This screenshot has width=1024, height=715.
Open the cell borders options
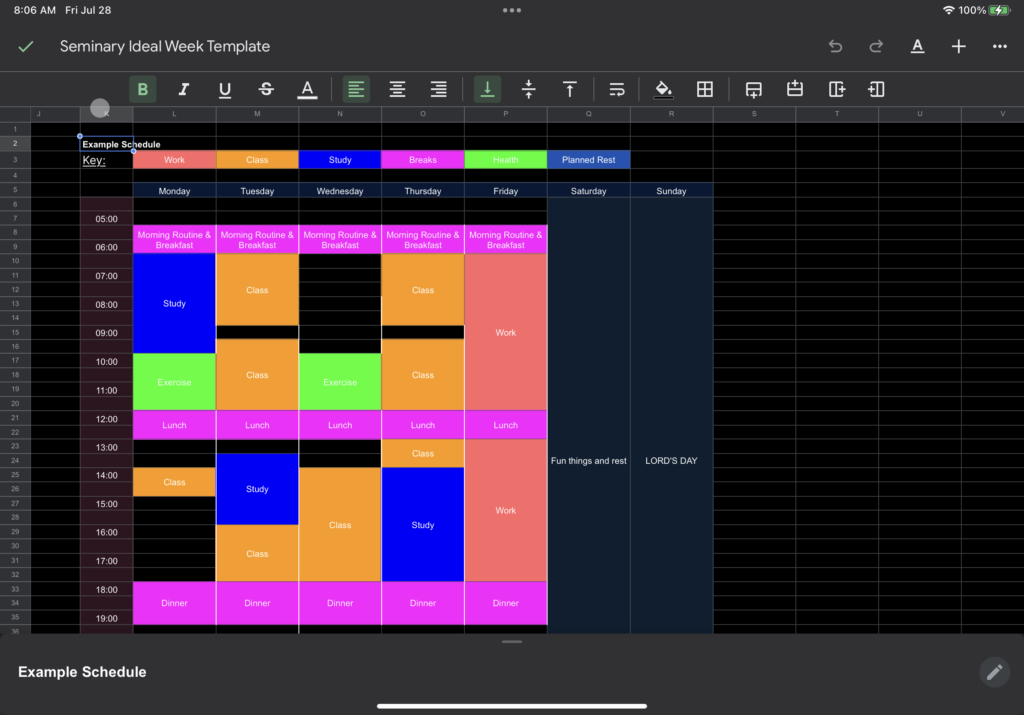705,89
